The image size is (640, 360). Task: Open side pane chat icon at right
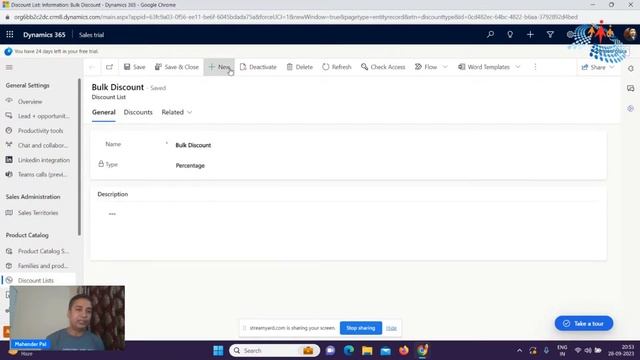coord(631,88)
